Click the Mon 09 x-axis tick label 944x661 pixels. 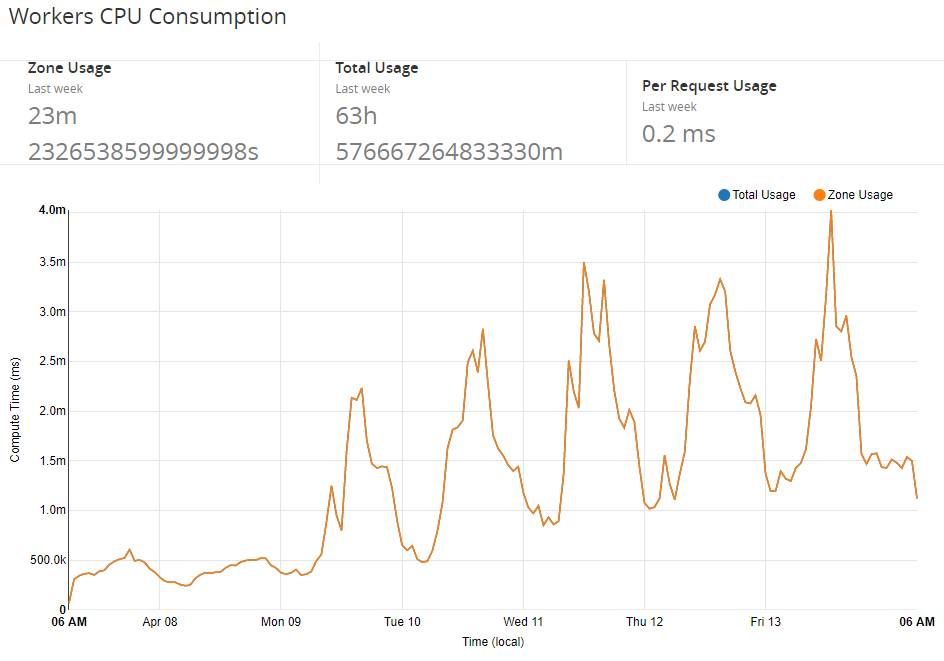click(x=281, y=622)
